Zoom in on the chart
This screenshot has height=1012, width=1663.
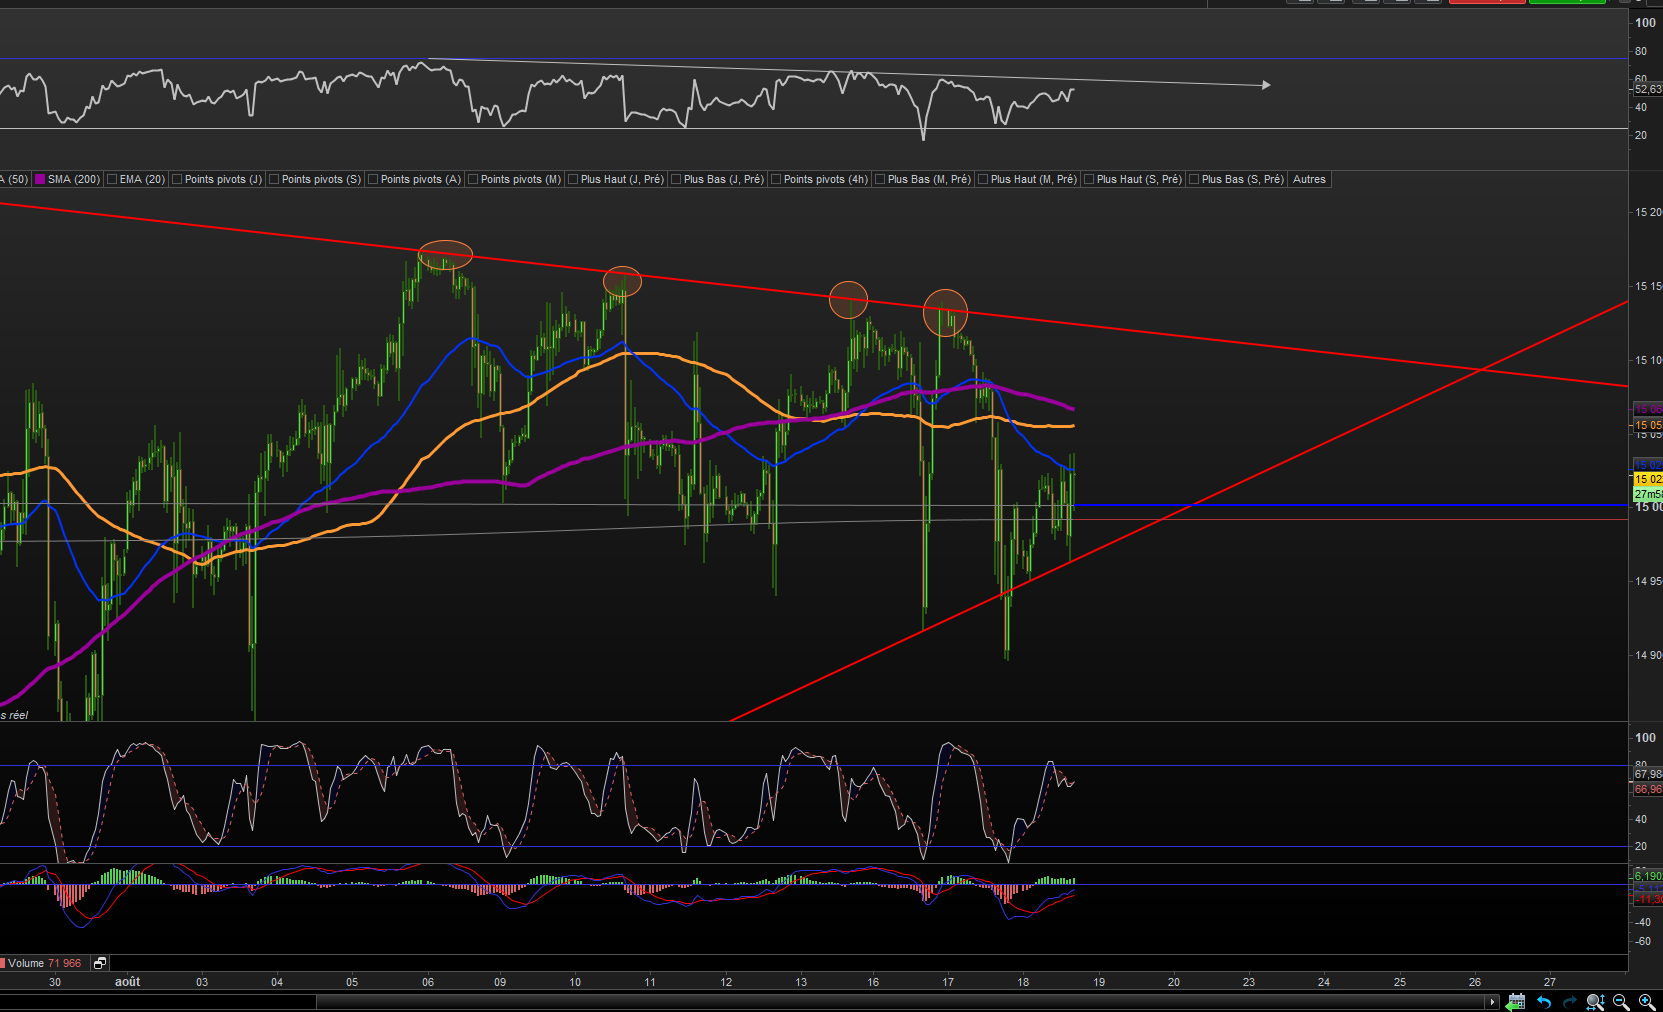pos(1647,1002)
